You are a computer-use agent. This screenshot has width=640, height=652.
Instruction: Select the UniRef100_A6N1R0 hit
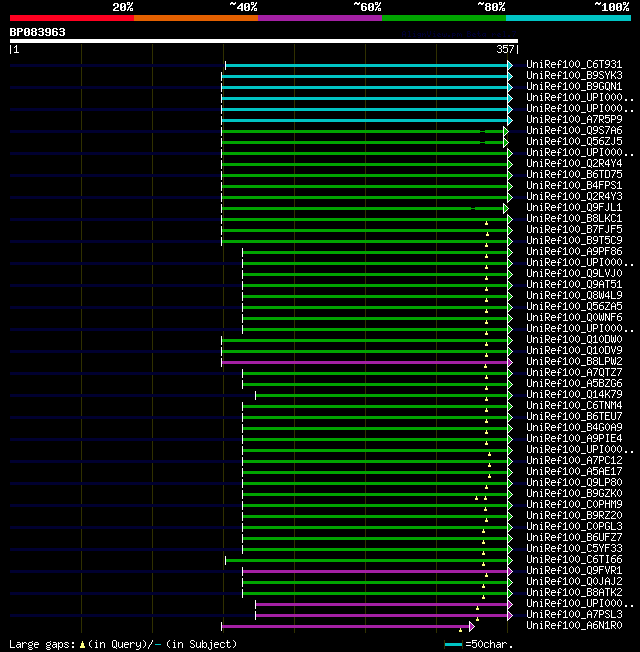(574, 625)
